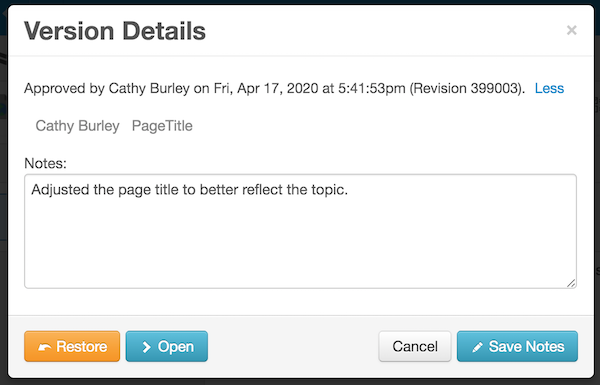The height and width of the screenshot is (385, 600).
Task: Click the Less link to collapse details
Action: pyautogui.click(x=549, y=88)
